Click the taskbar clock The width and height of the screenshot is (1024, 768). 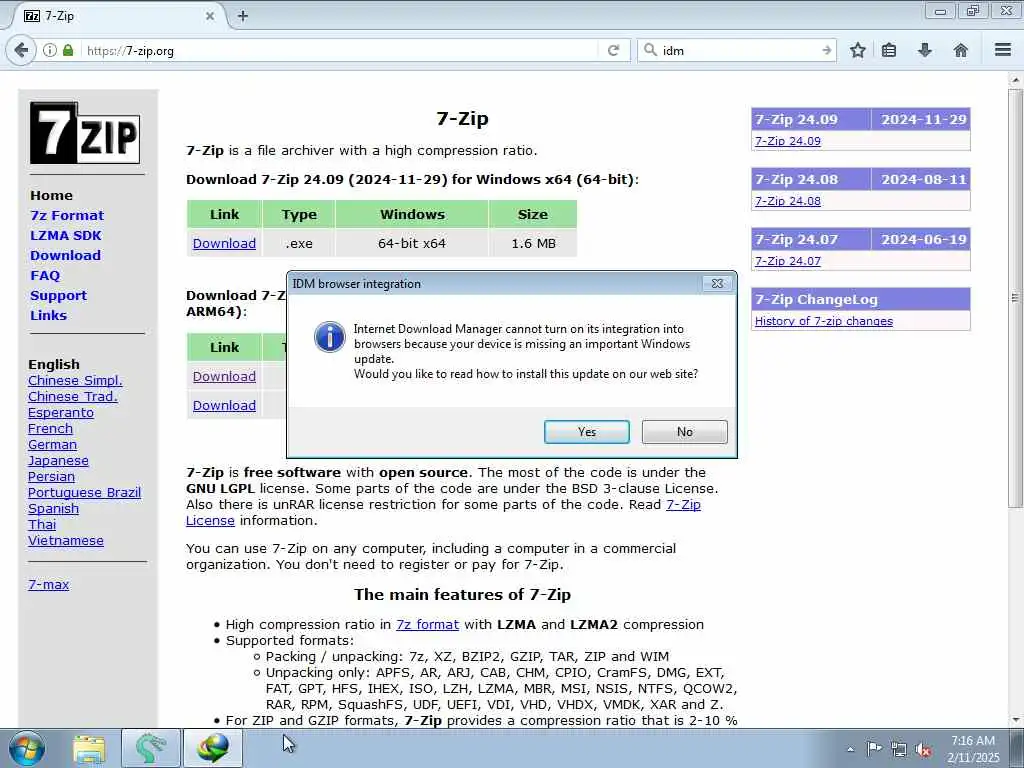point(973,749)
